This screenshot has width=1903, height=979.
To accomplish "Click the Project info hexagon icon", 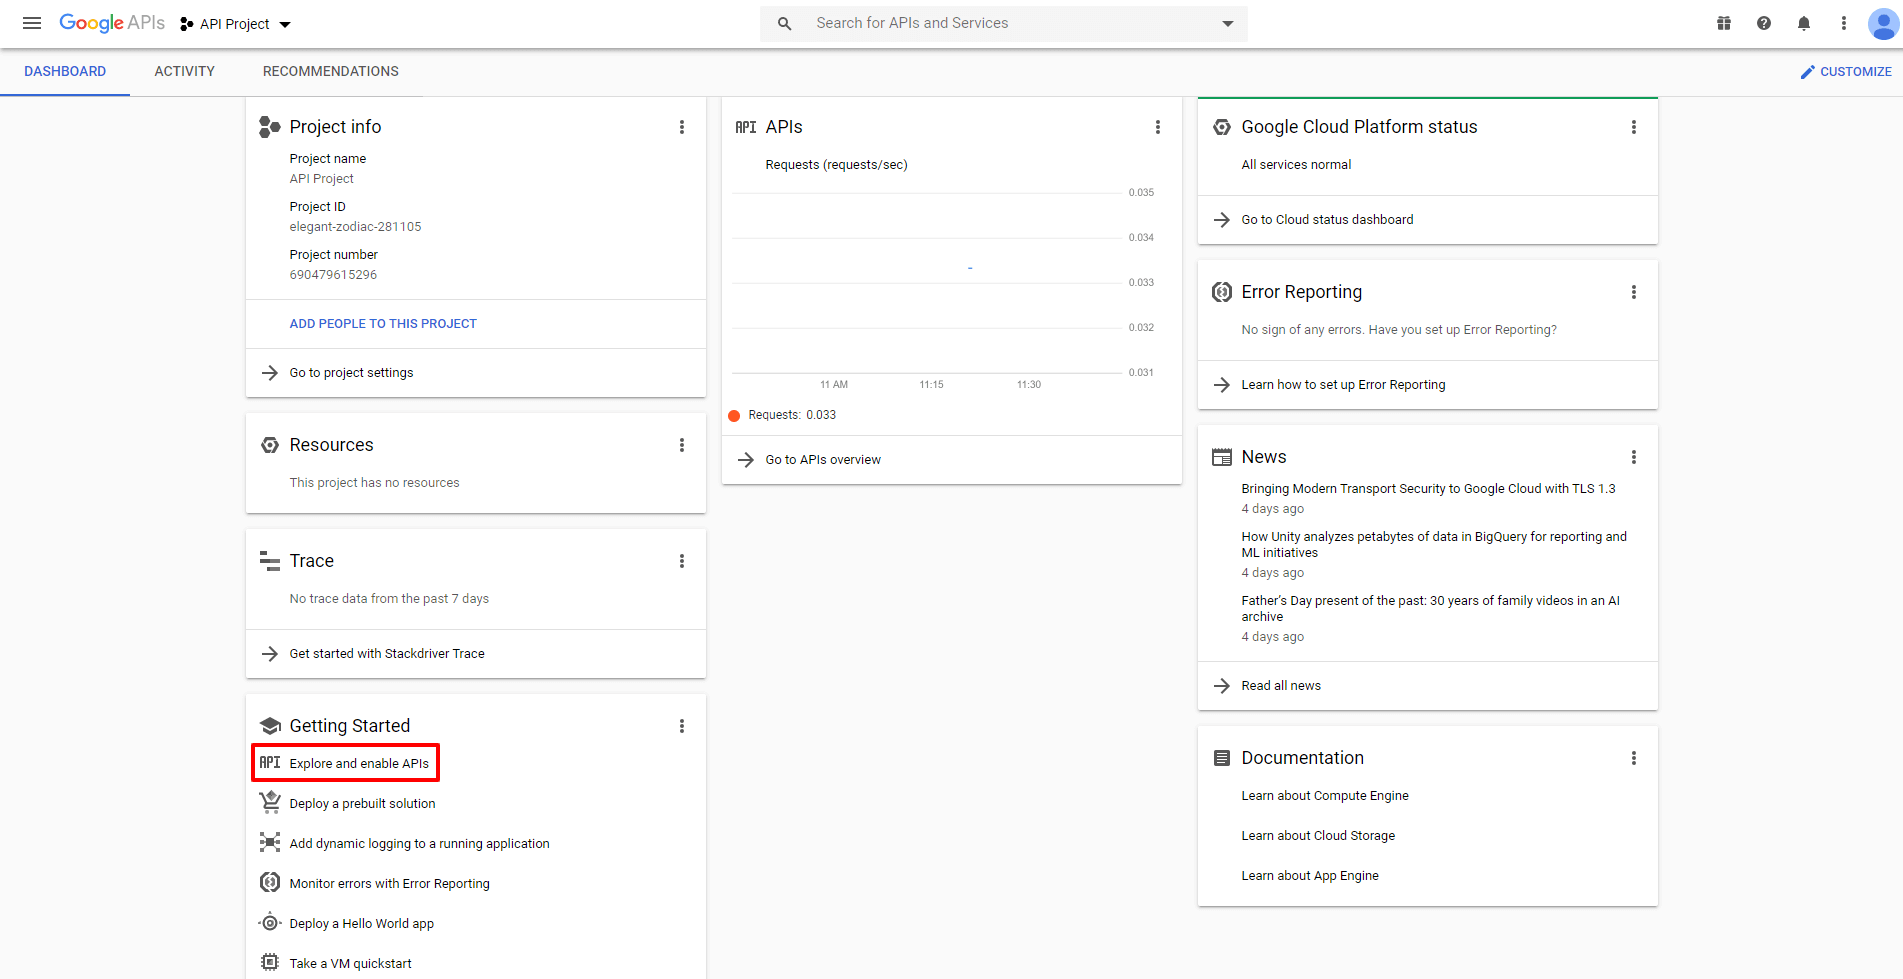I will coord(269,127).
